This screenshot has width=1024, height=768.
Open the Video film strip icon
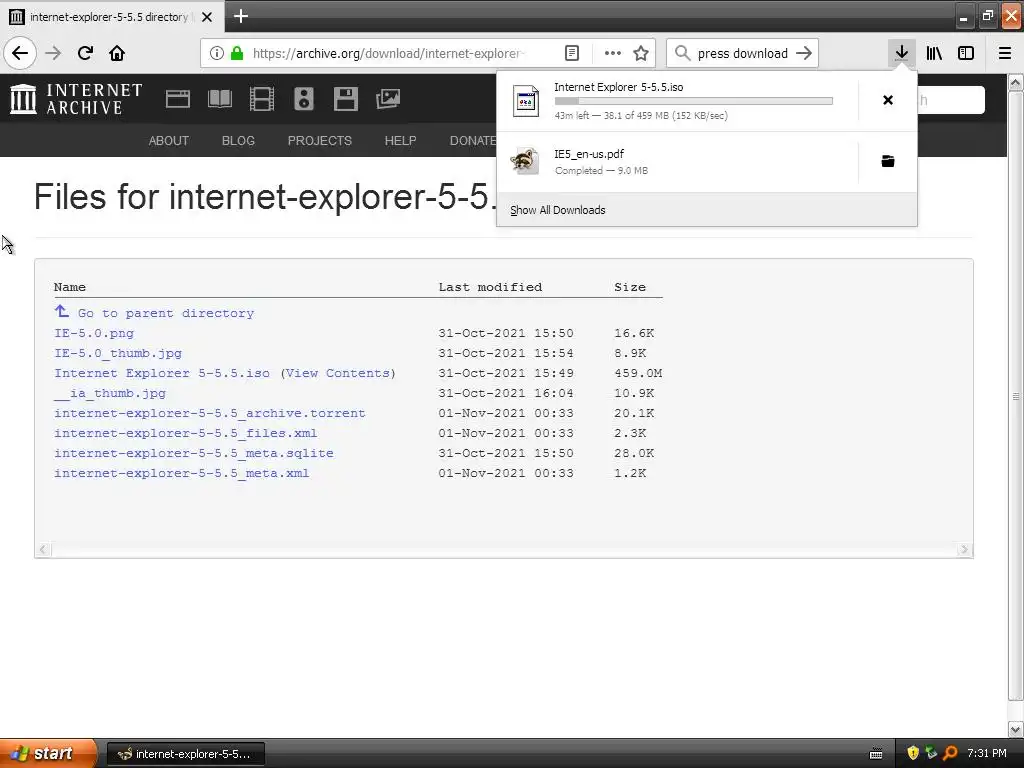coord(262,99)
